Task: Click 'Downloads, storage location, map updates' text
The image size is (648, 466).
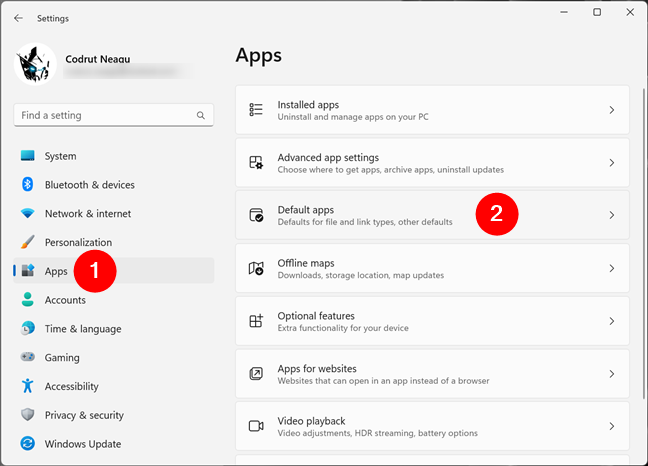Action: (361, 275)
